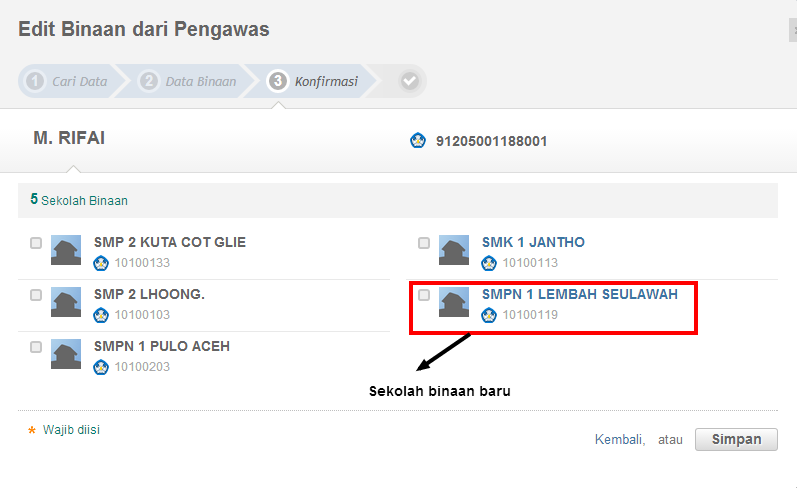Select the SMPN 1 LEMBAH SEULAWAH checkbox
This screenshot has height=488, width=797.
(424, 295)
